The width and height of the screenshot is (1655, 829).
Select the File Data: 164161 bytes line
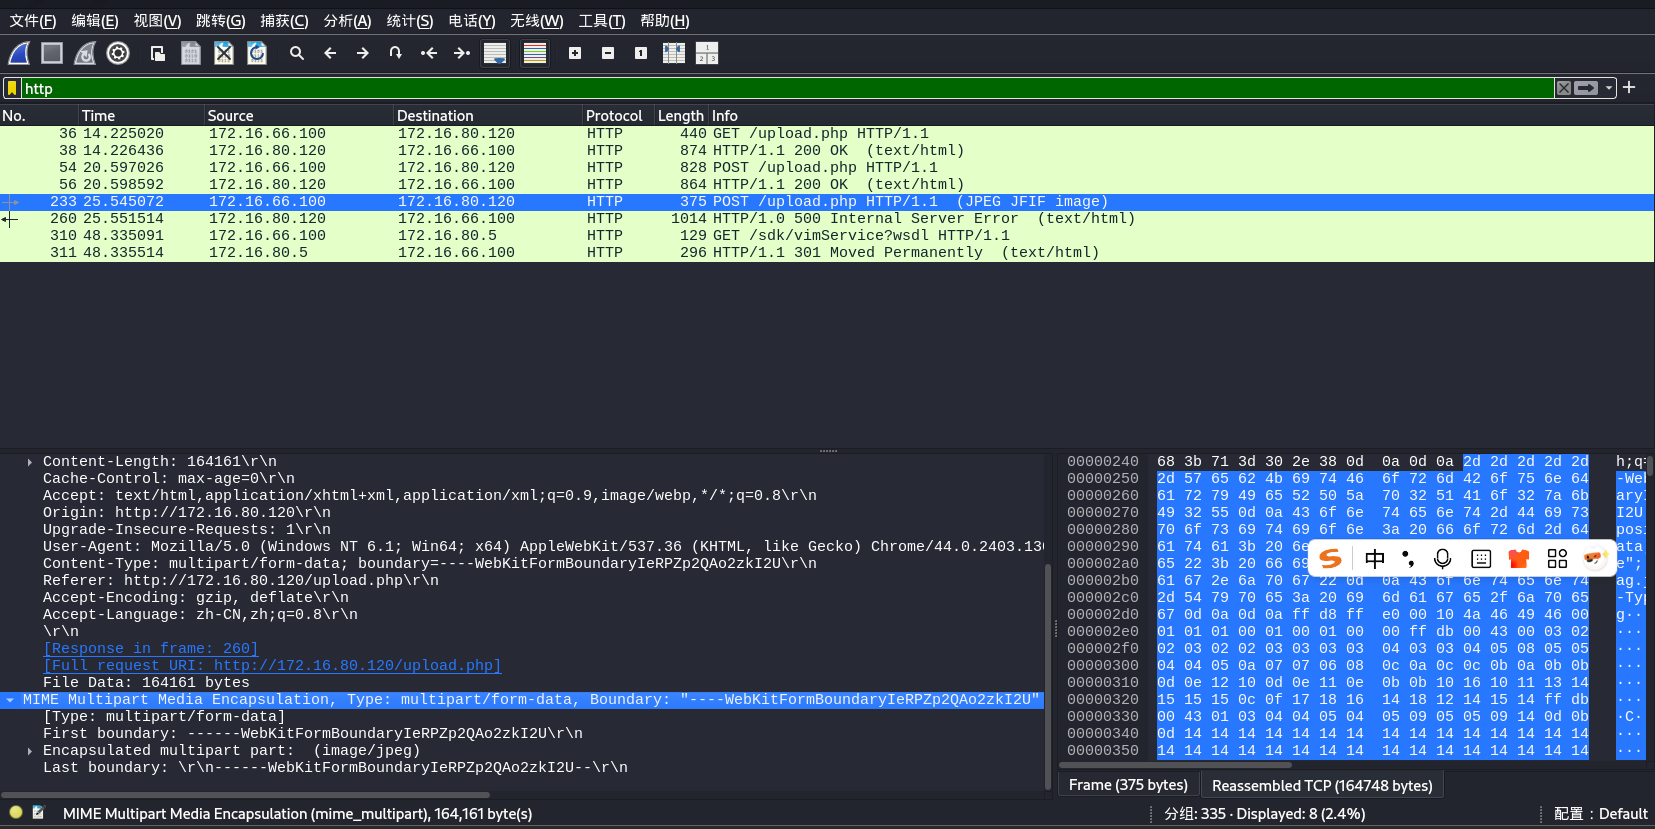coord(146,683)
